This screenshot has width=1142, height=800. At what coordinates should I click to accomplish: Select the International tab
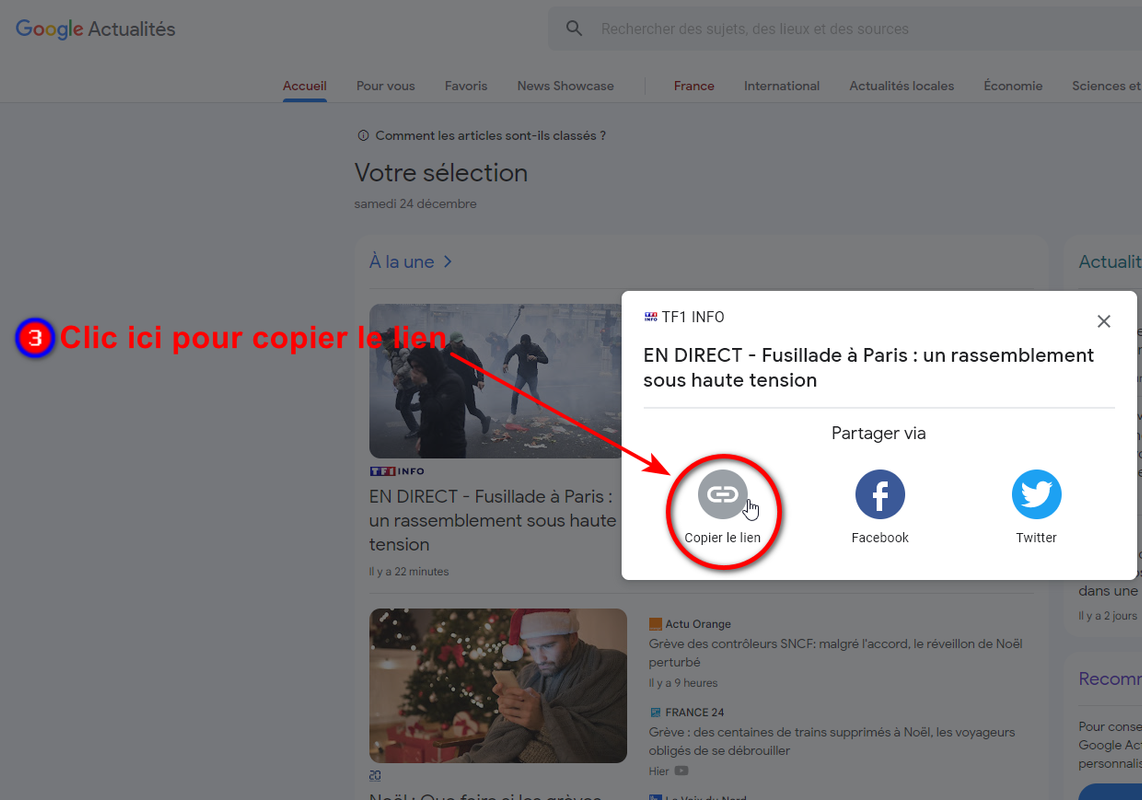tap(781, 86)
